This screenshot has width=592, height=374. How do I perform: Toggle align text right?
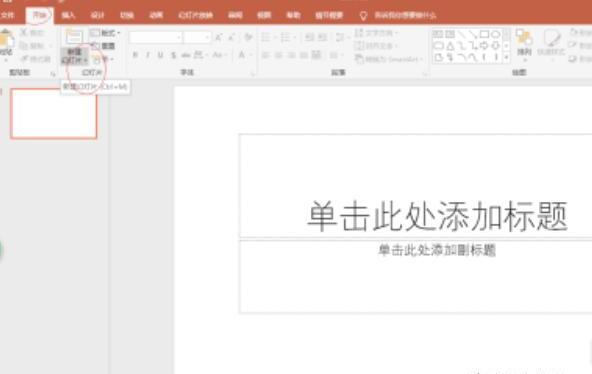pyautogui.click(x=291, y=55)
